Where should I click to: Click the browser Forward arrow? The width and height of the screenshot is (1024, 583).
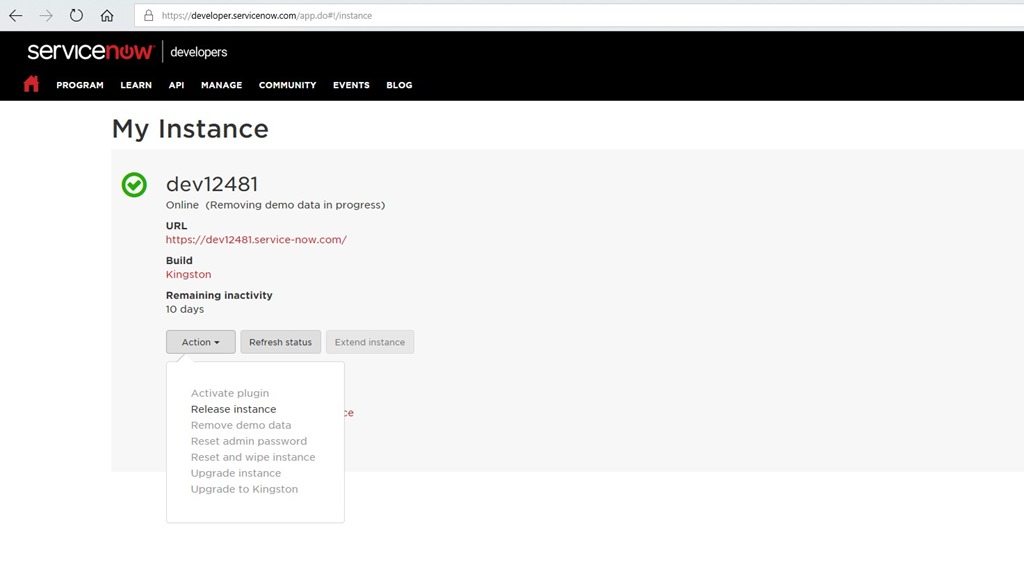click(46, 16)
